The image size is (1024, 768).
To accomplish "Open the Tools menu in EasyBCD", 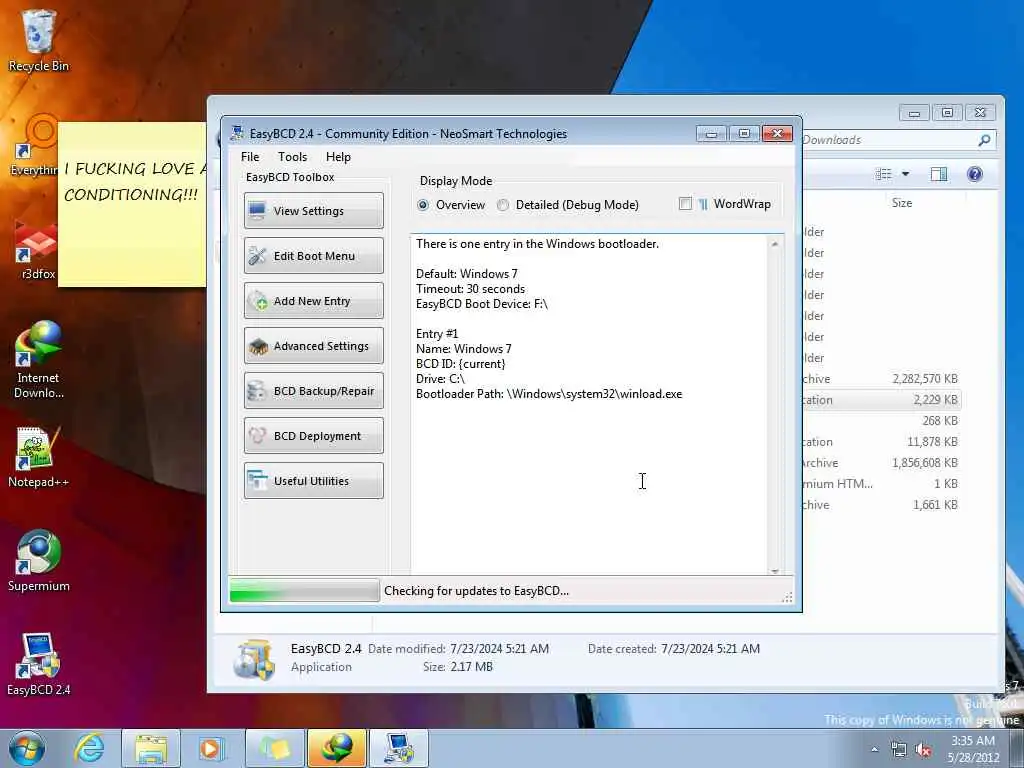I will coord(292,157).
